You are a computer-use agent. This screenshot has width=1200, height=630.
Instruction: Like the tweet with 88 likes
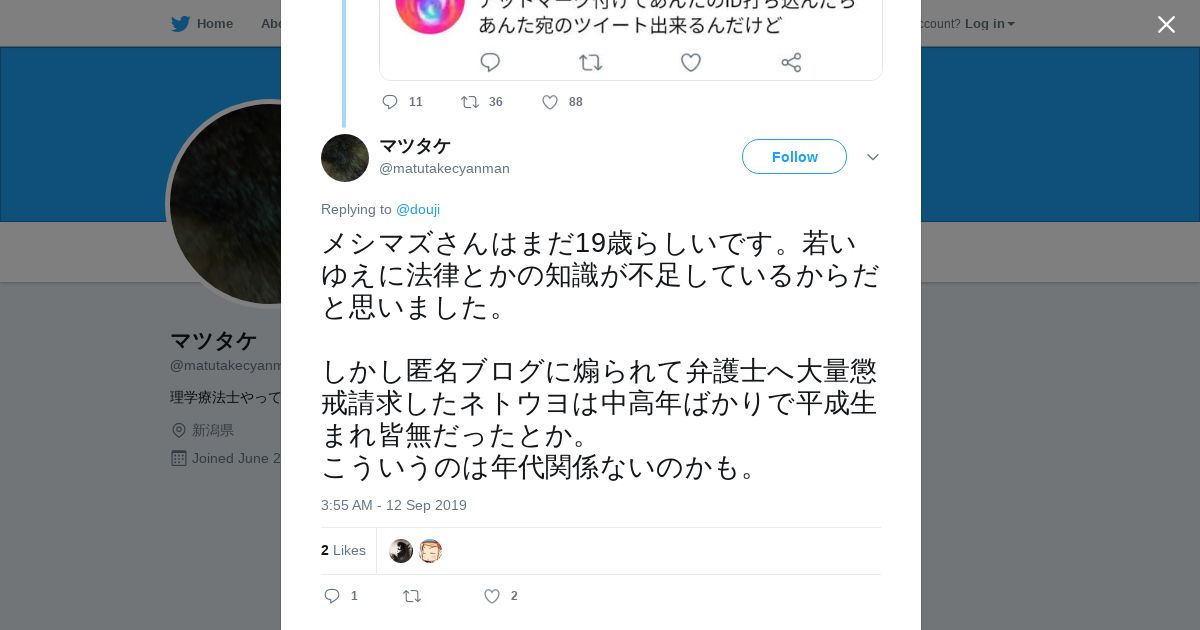[550, 102]
